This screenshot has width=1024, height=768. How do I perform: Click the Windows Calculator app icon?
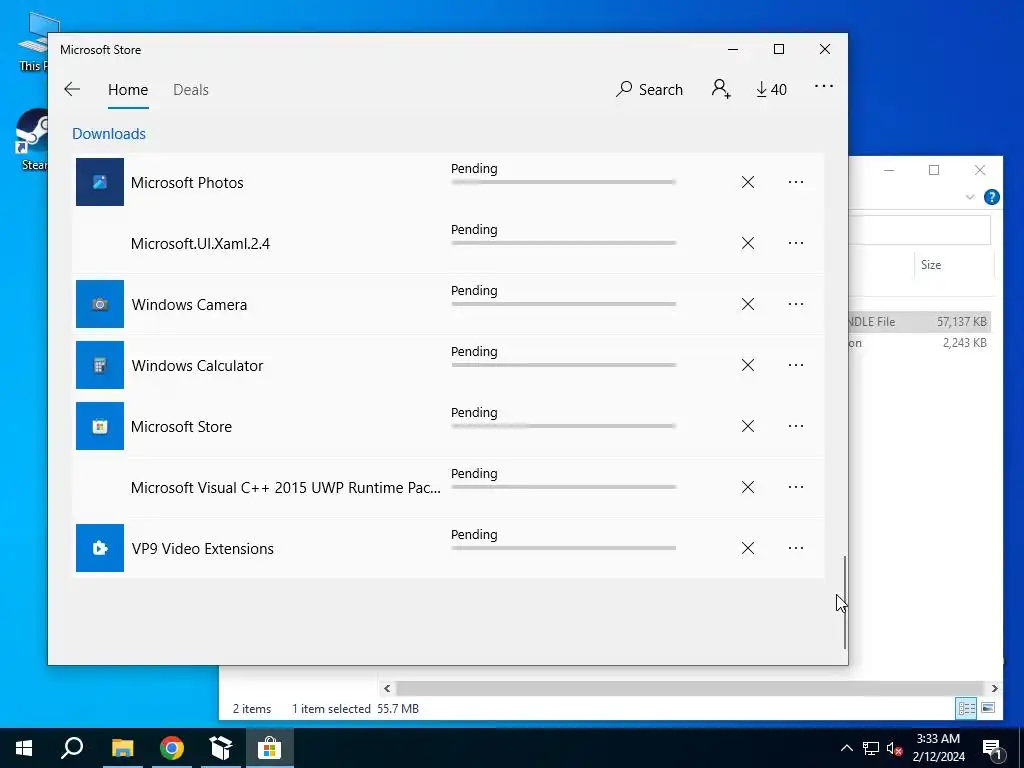pos(100,365)
